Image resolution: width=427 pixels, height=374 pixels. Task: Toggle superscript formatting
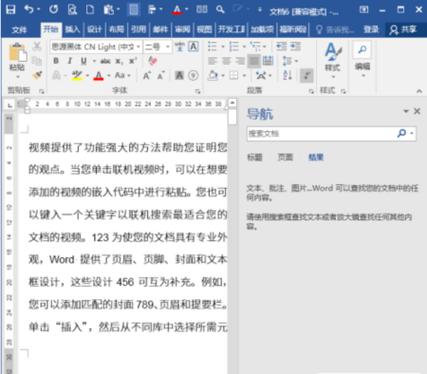point(133,61)
